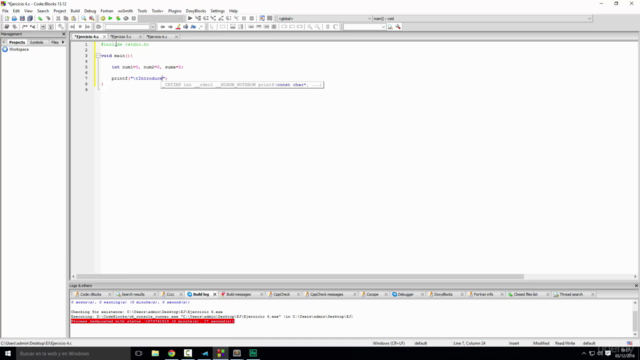Screen dimensions: 640x360
Task: Click Next line debug icon
Action: [206, 18]
